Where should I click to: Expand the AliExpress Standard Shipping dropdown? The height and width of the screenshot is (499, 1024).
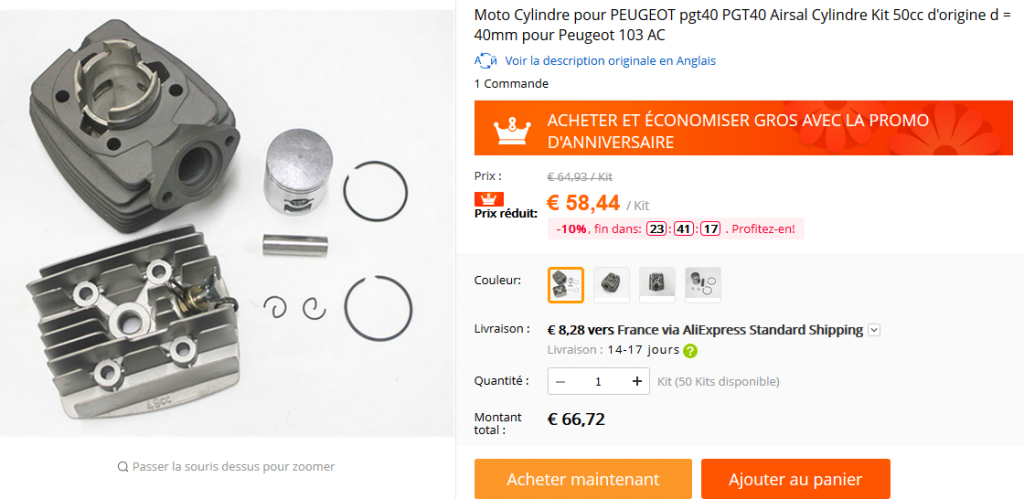(874, 330)
